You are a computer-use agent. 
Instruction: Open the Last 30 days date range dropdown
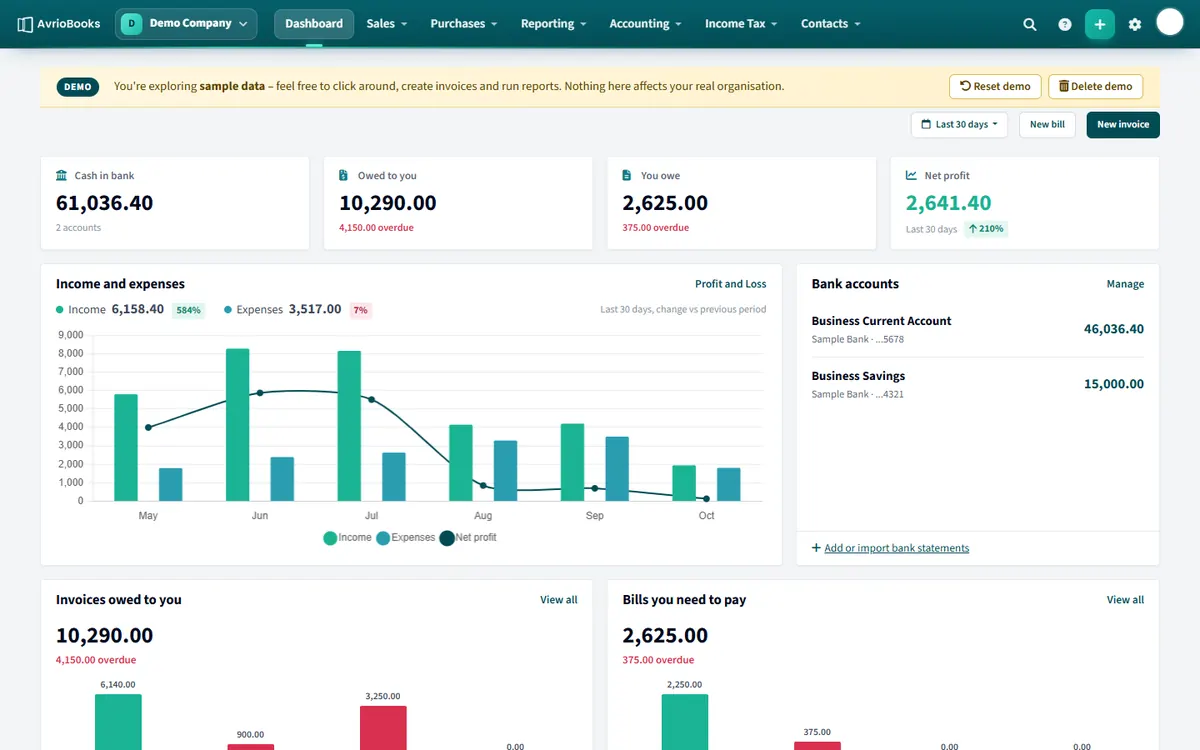pos(960,125)
